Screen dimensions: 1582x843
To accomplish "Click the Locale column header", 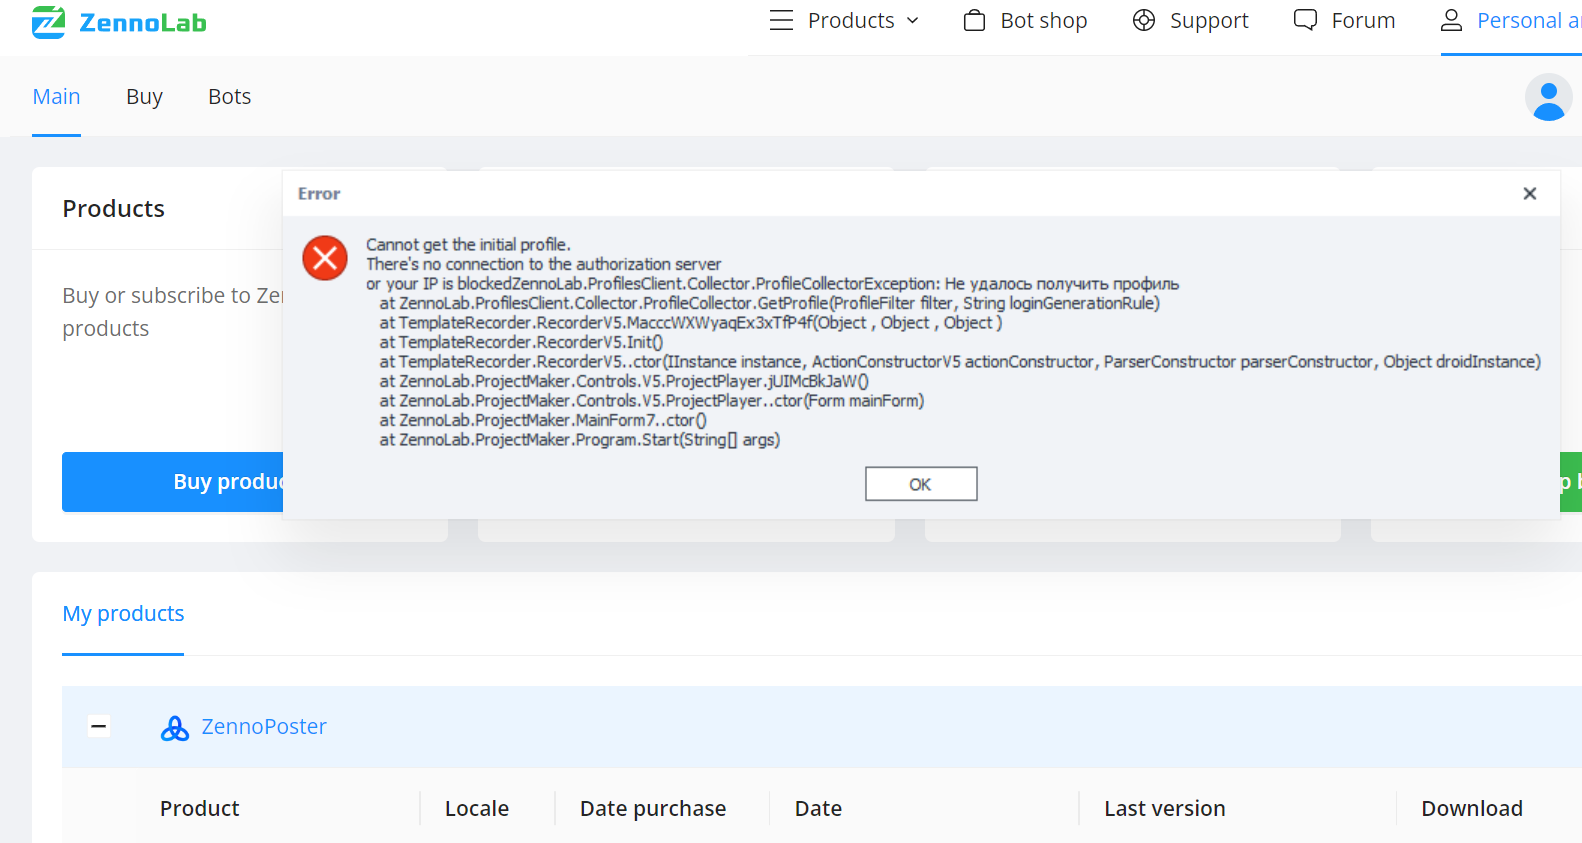I will click(x=477, y=808).
